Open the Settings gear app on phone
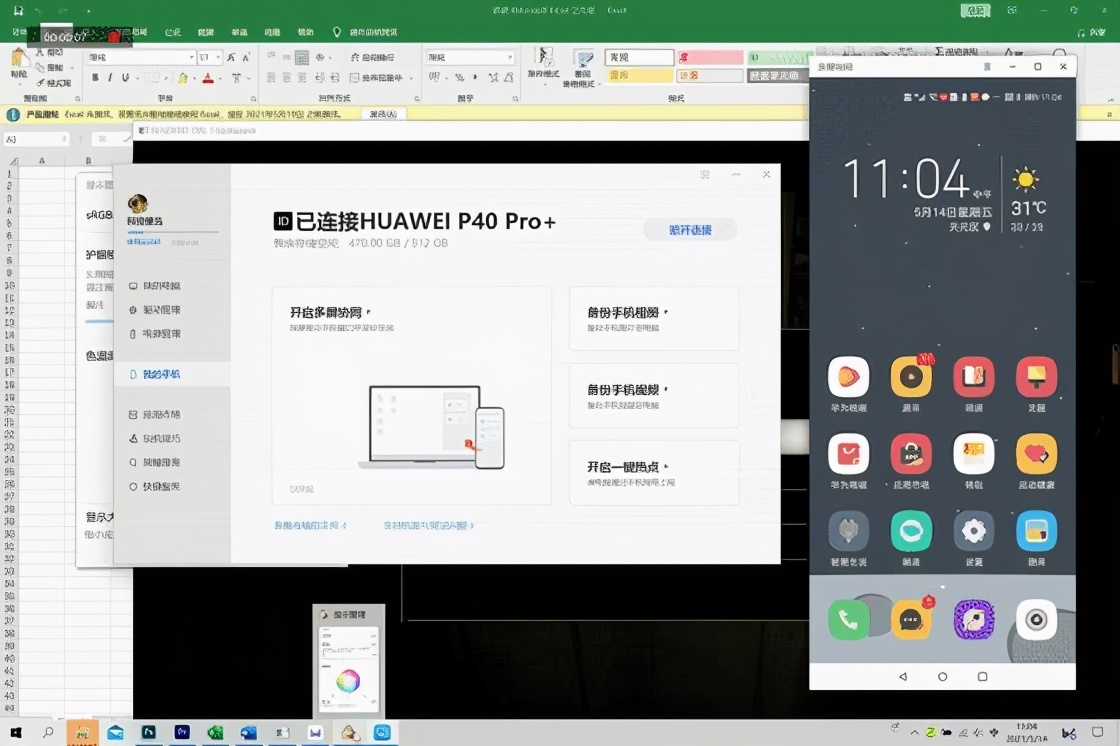This screenshot has width=1120, height=746. tap(974, 531)
